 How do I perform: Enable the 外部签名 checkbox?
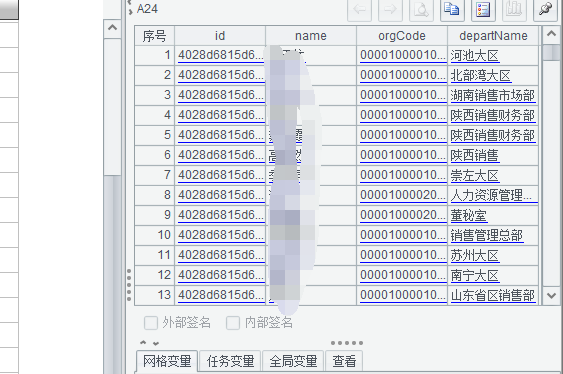[x=151, y=323]
